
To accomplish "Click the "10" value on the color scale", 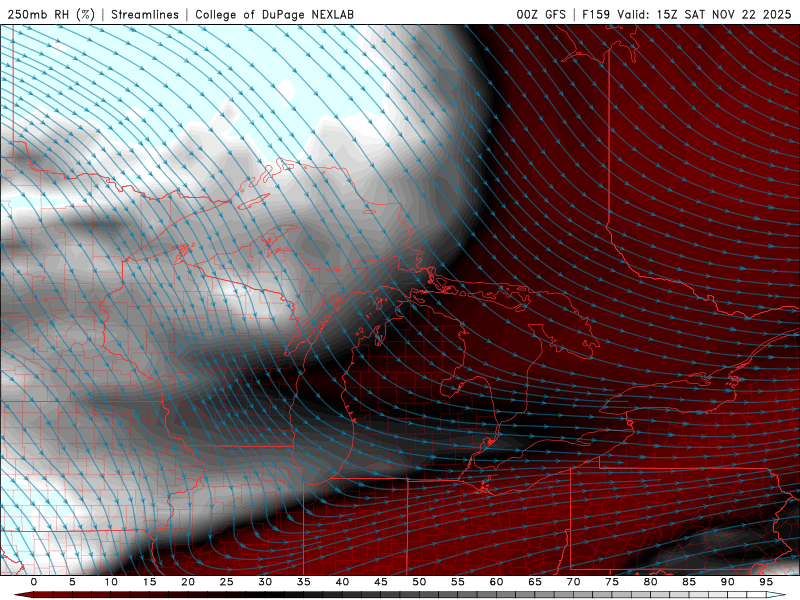I will click(111, 582).
